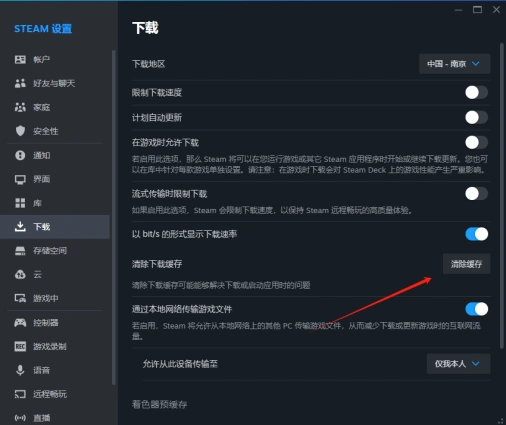Turn on 在游戏时允许下载 toggle
Screen dimensions: 506x425
pos(476,142)
